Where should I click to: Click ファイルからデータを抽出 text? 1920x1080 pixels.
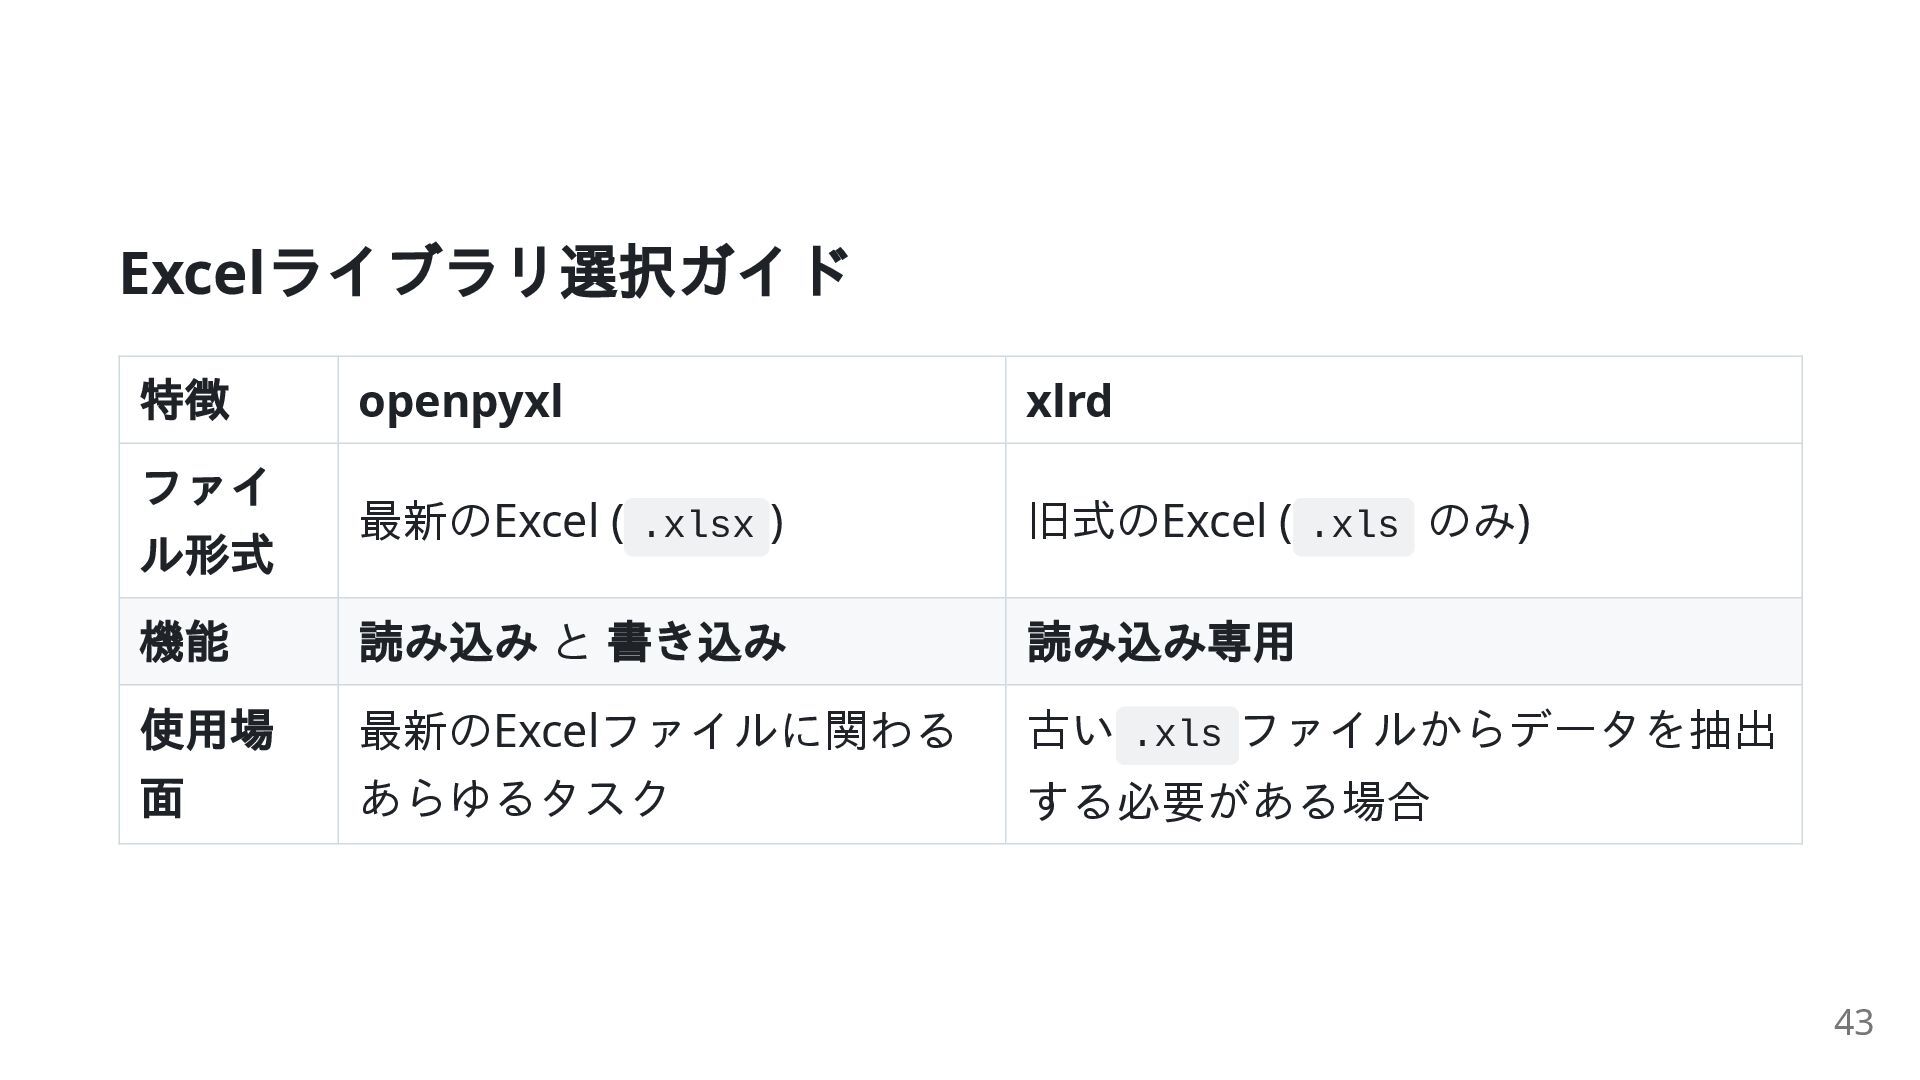tap(1508, 730)
